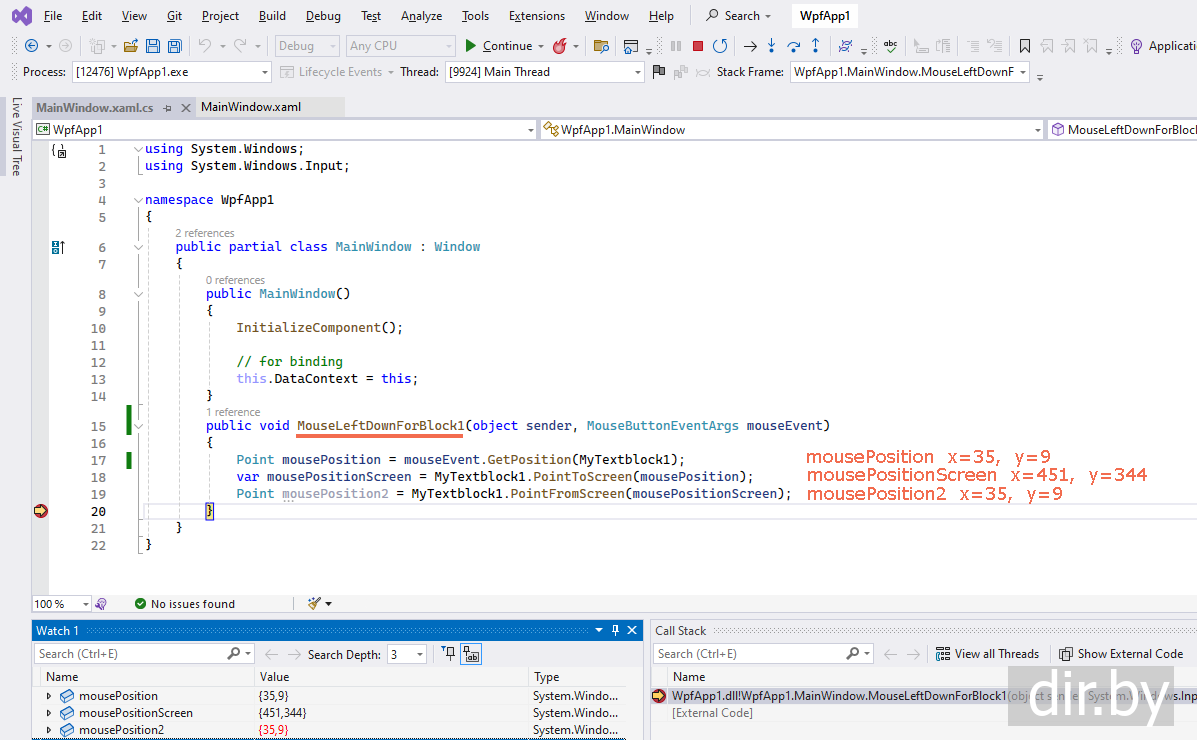Click the Continue button

498,46
